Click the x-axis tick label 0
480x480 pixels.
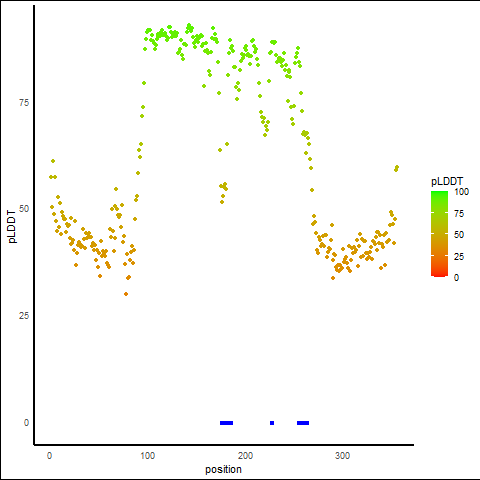pos(49,456)
